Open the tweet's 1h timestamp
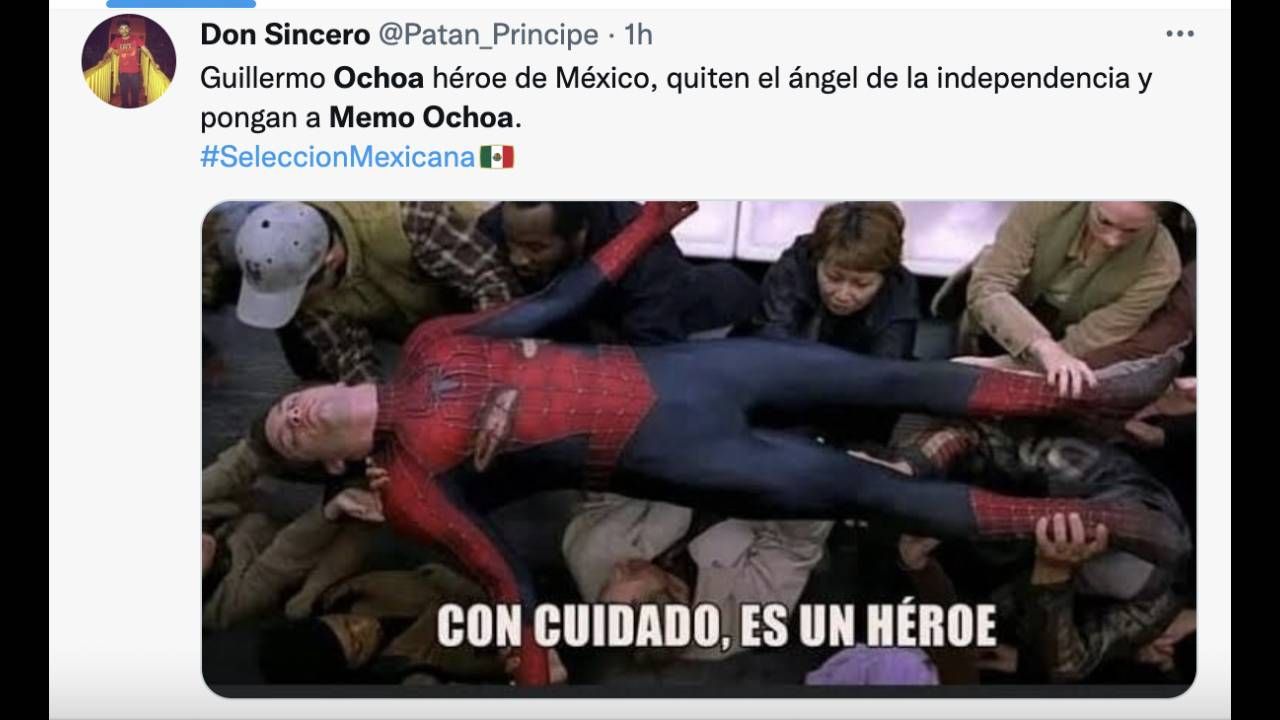This screenshot has height=720, width=1280. [638, 35]
